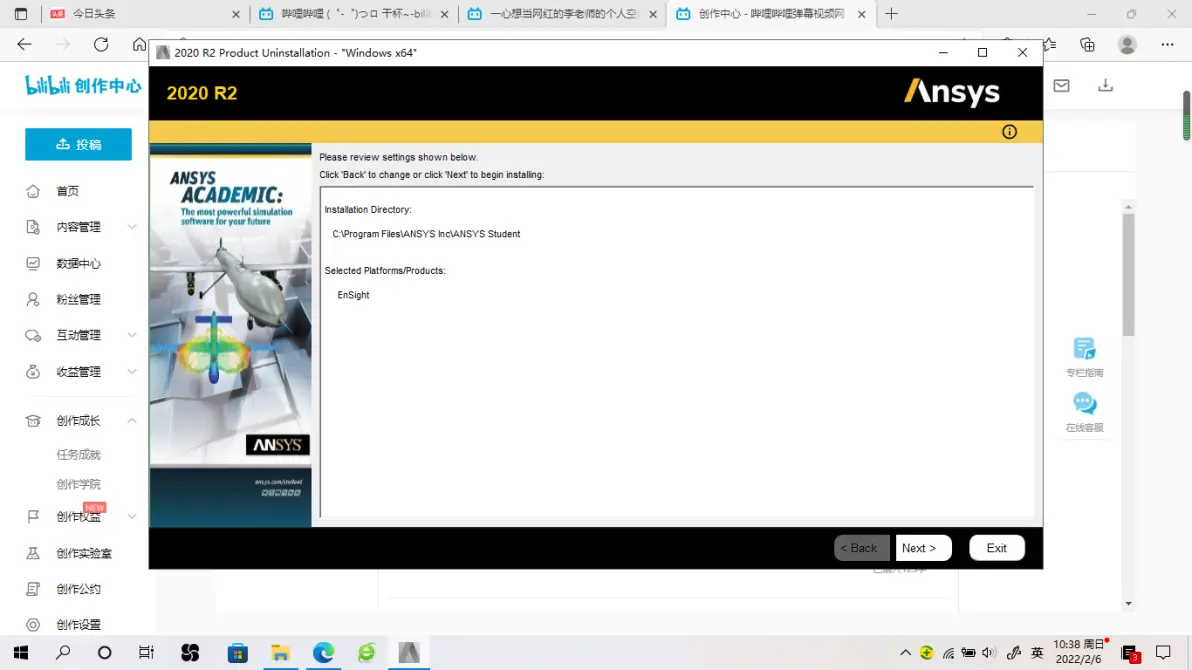1192x670 pixels.
Task: Click the 创作实验室 flask icon
Action: [x=33, y=553]
